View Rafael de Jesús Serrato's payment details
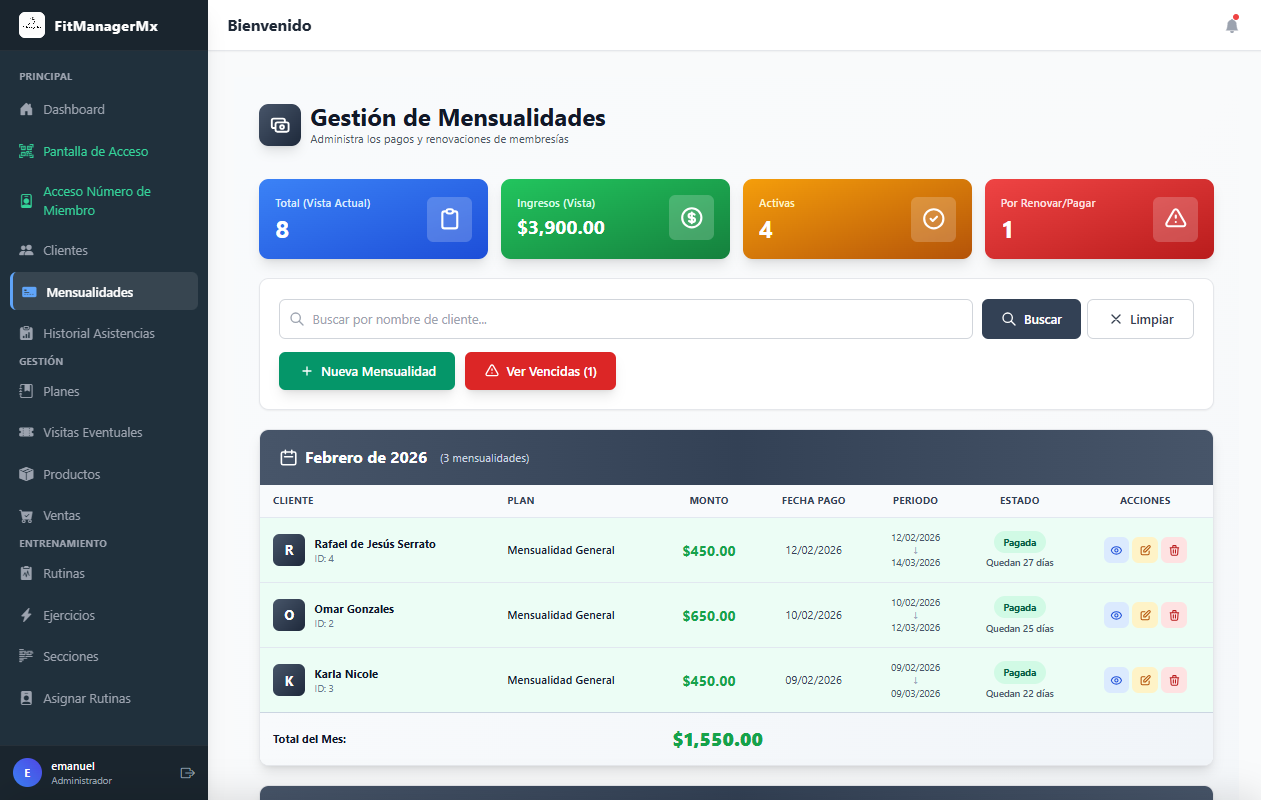The image size is (1261, 800). (x=1116, y=550)
